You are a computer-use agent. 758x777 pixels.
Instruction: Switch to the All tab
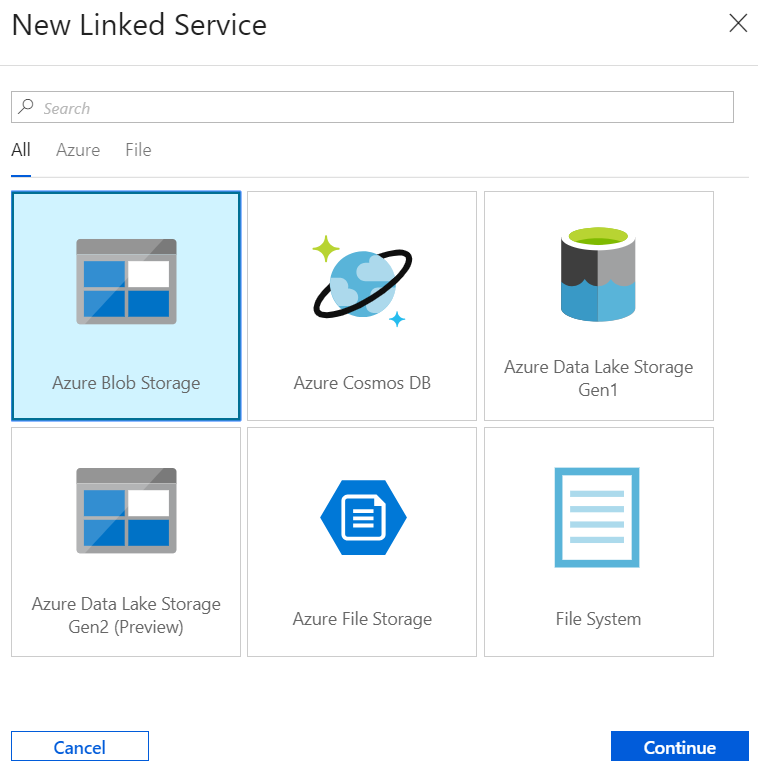[x=21, y=150]
